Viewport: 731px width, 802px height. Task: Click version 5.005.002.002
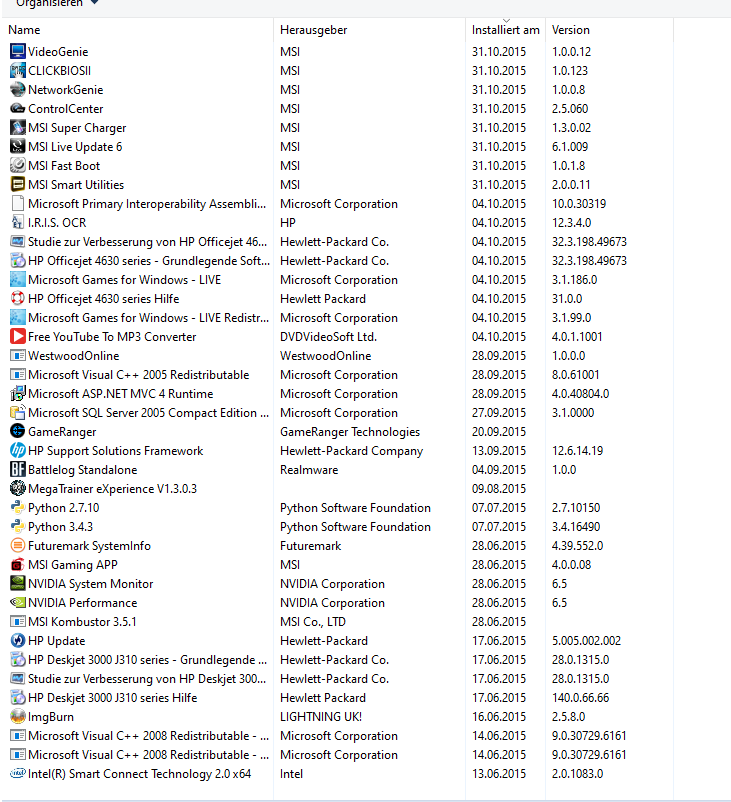586,640
